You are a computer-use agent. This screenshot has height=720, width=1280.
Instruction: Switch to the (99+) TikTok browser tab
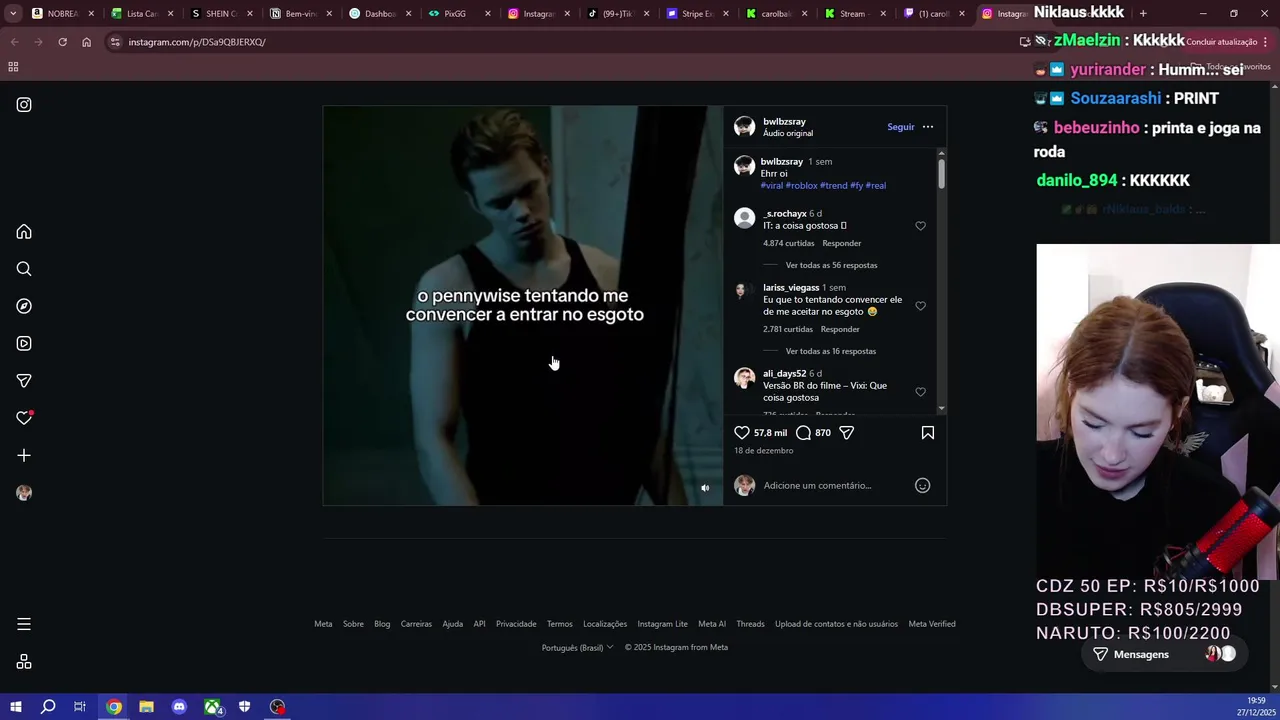tap(617, 13)
